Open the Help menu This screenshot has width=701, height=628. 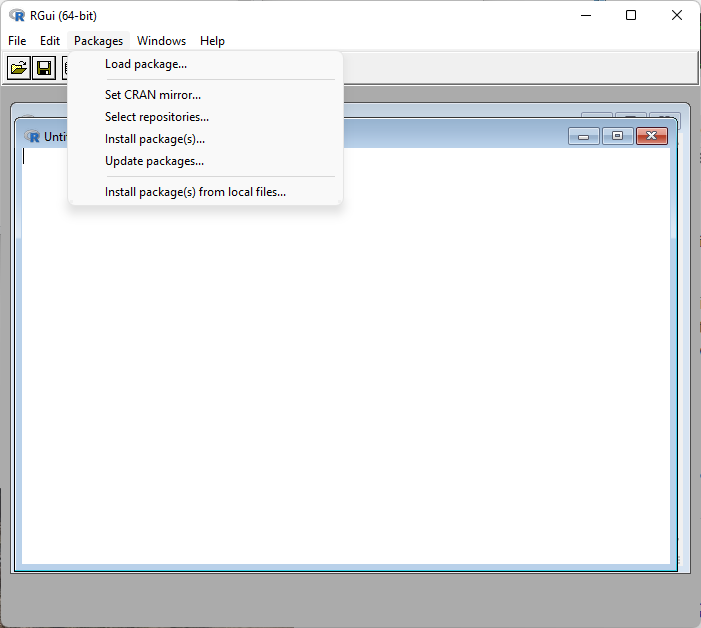(212, 41)
